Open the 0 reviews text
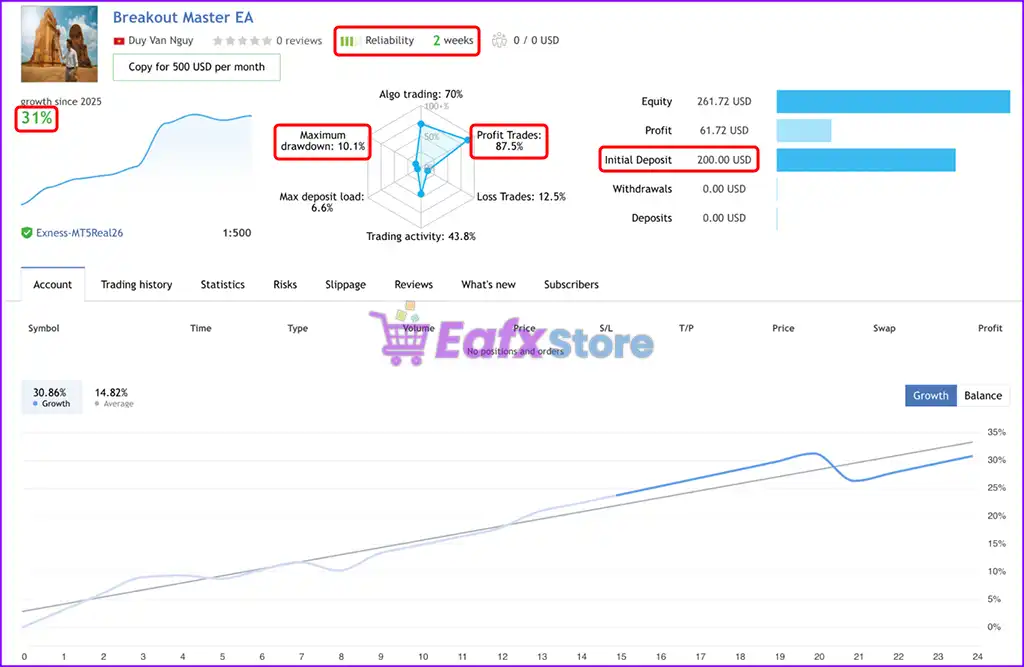1024x667 pixels. 299,41
